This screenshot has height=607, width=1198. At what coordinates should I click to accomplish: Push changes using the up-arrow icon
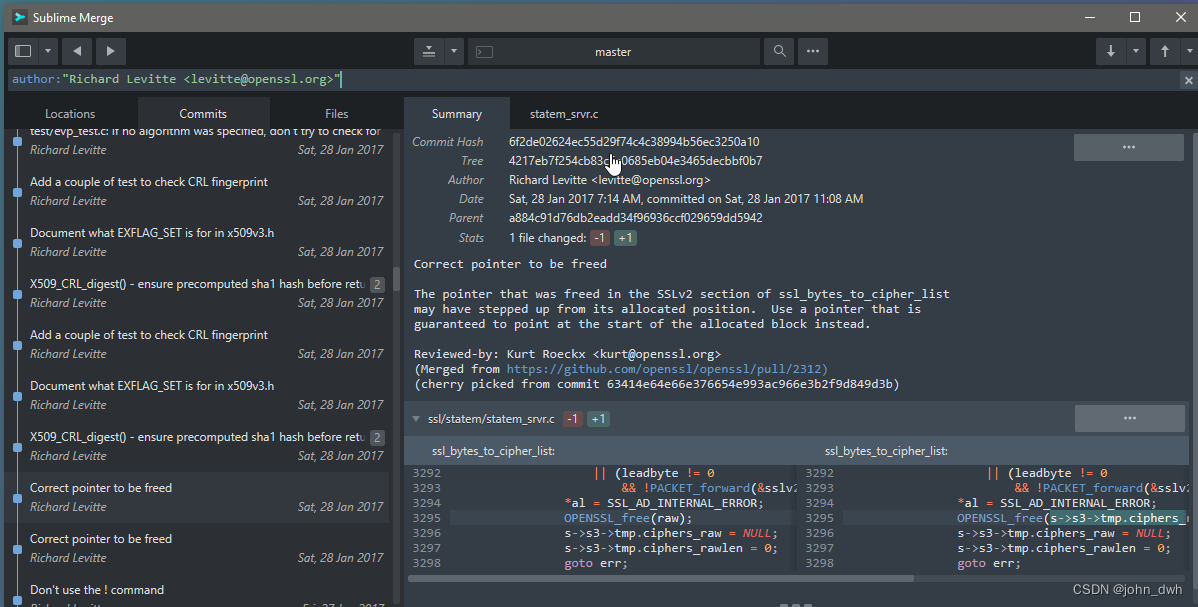tap(1165, 51)
